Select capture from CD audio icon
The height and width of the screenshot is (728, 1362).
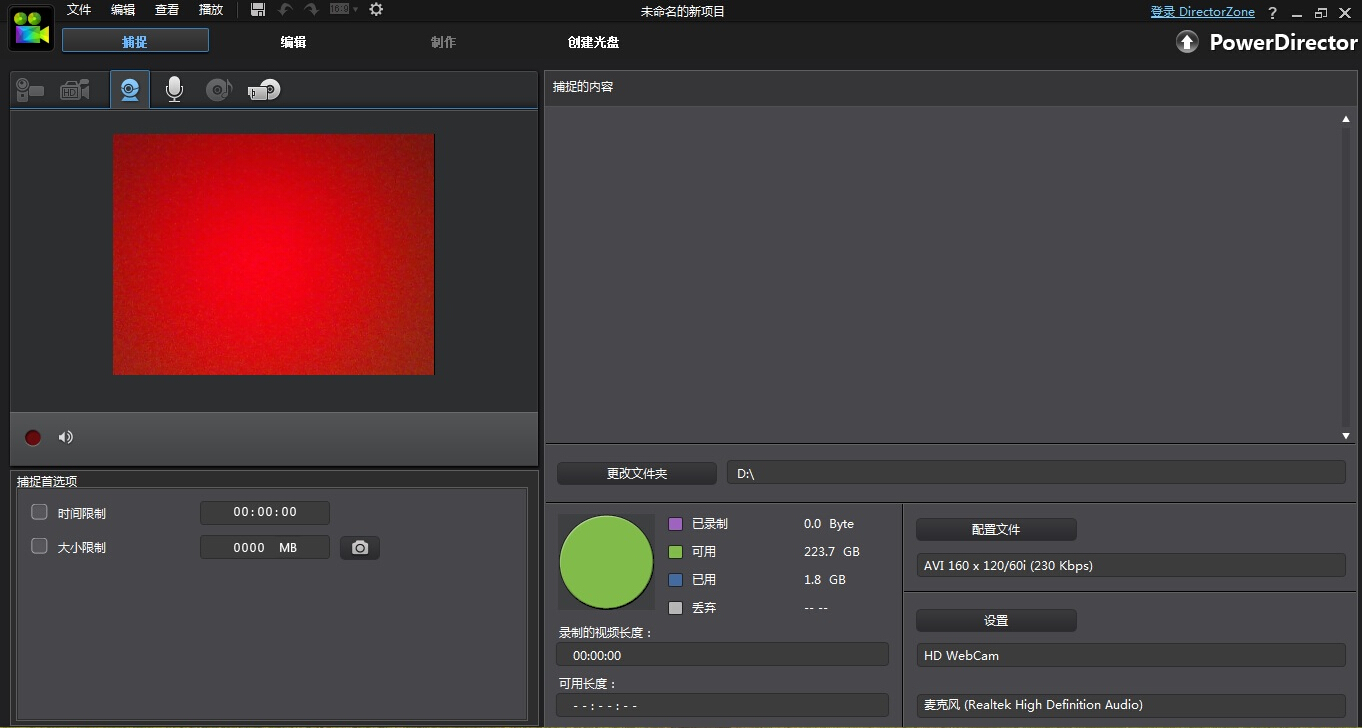click(x=218, y=90)
